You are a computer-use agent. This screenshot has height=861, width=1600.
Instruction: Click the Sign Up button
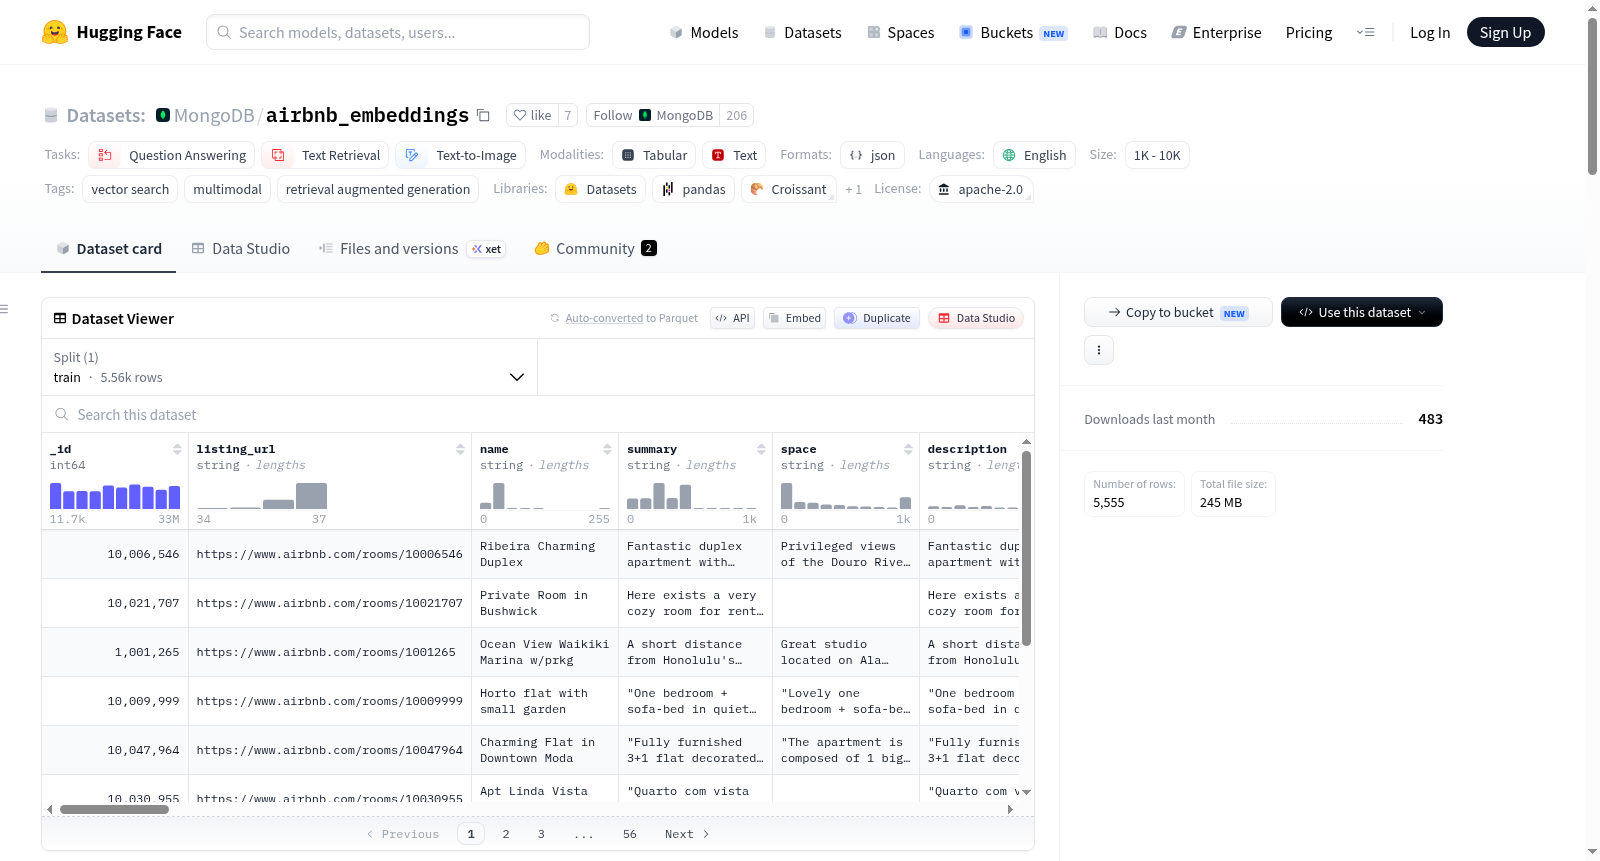pyautogui.click(x=1505, y=32)
